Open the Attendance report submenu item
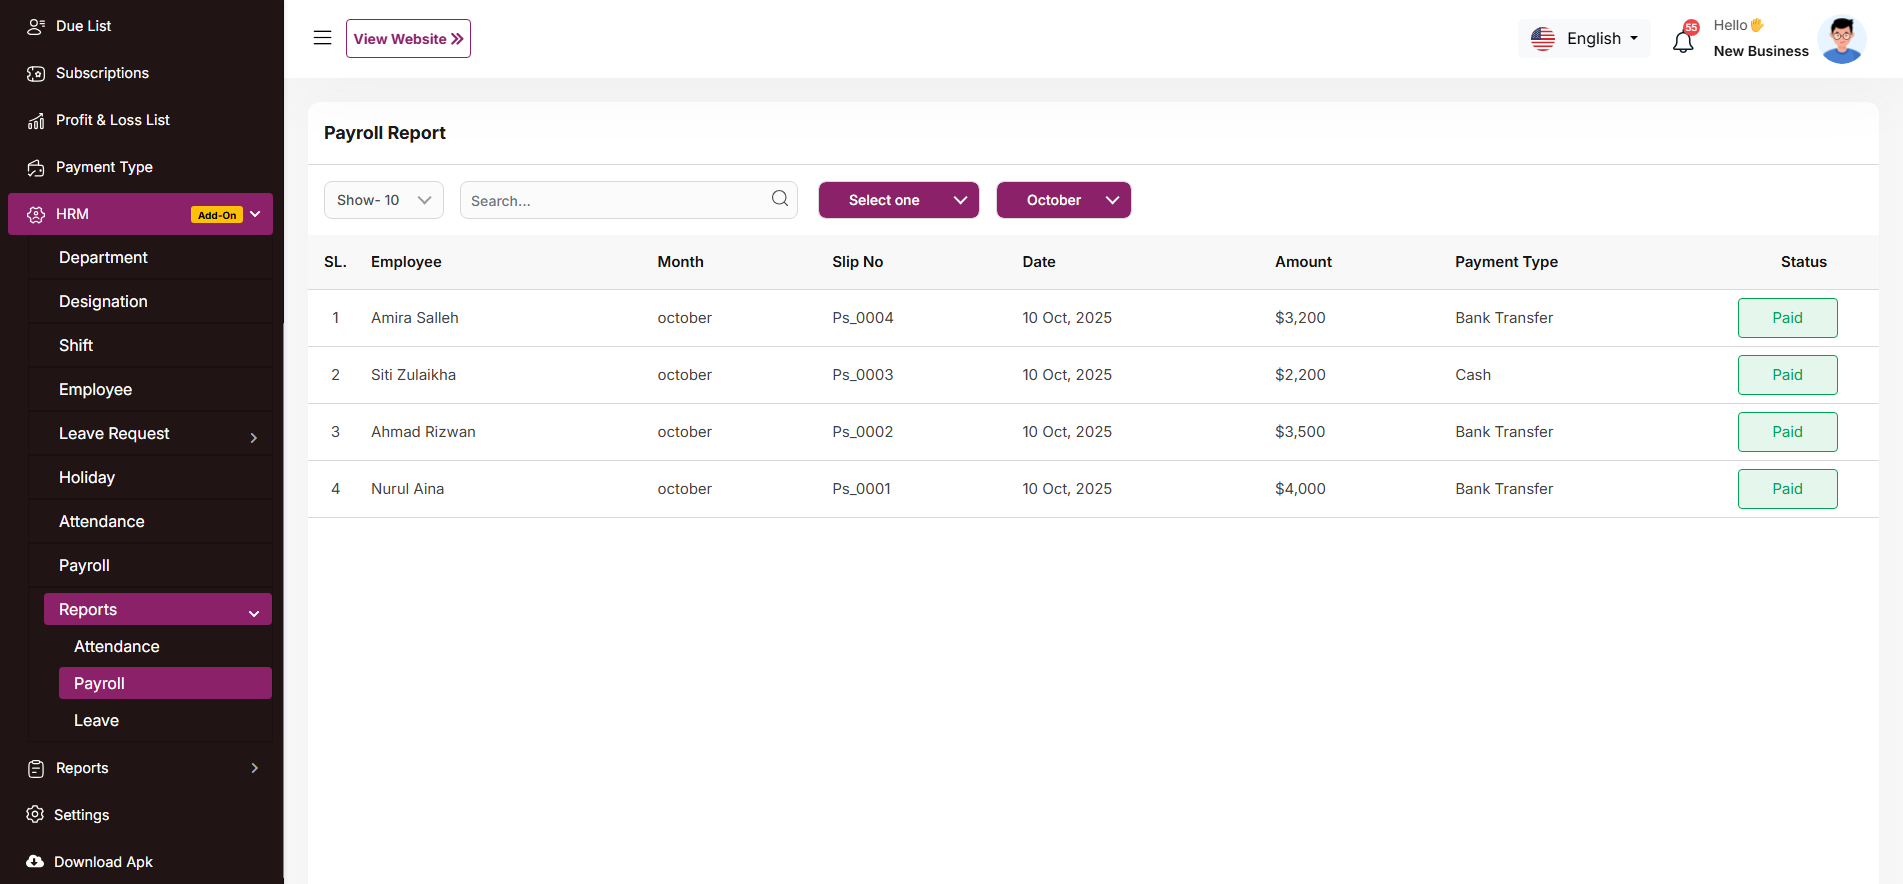 click(117, 647)
